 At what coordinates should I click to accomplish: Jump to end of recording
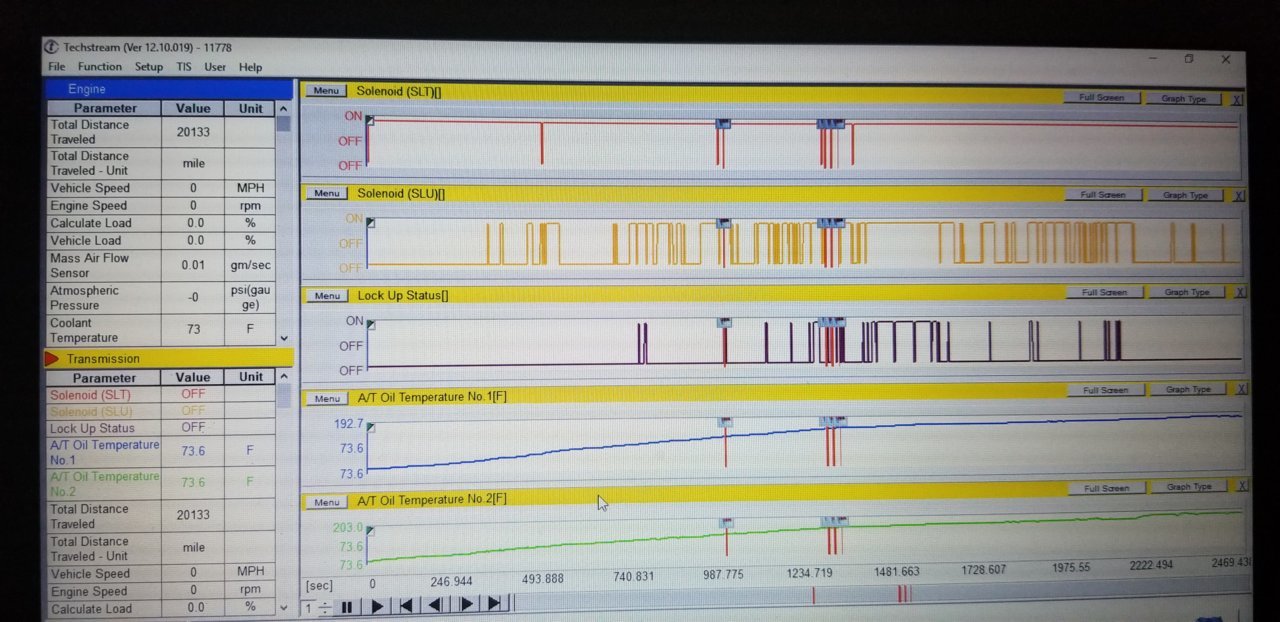click(x=495, y=603)
